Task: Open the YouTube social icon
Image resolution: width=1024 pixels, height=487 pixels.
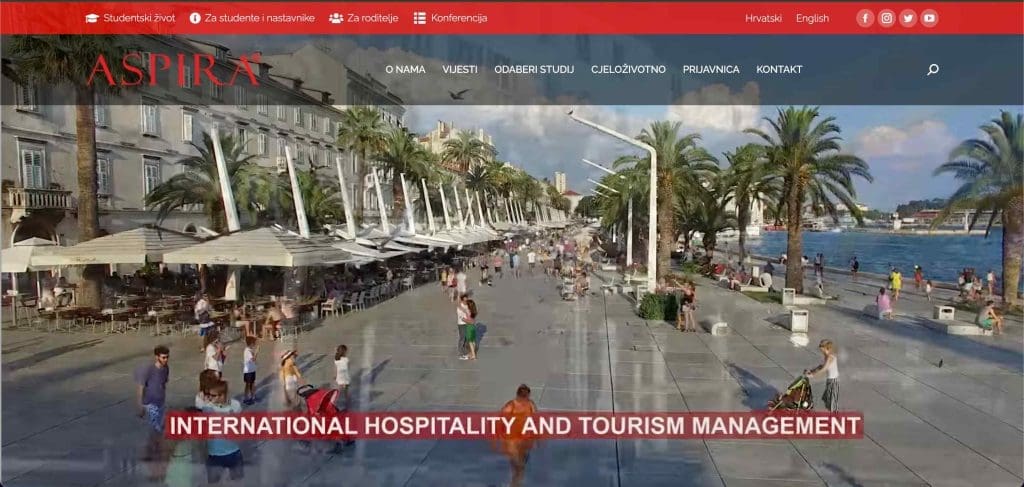Action: tap(929, 18)
